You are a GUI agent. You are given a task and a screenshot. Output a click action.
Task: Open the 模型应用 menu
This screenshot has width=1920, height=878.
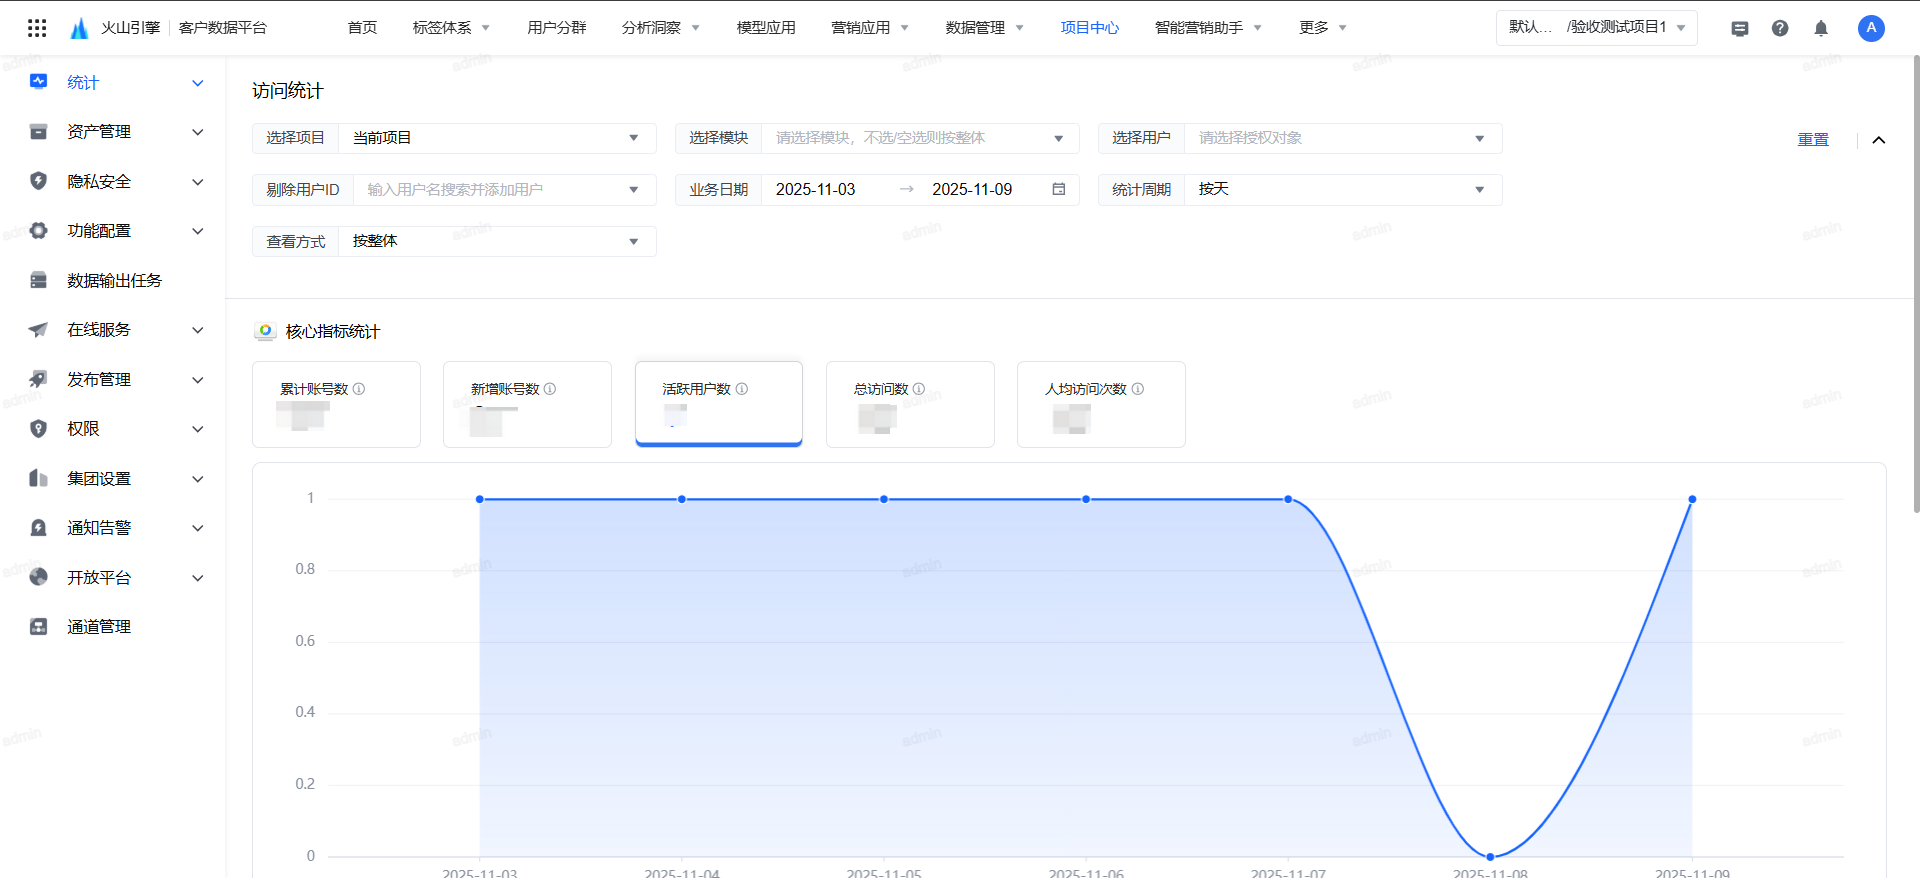coord(766,28)
